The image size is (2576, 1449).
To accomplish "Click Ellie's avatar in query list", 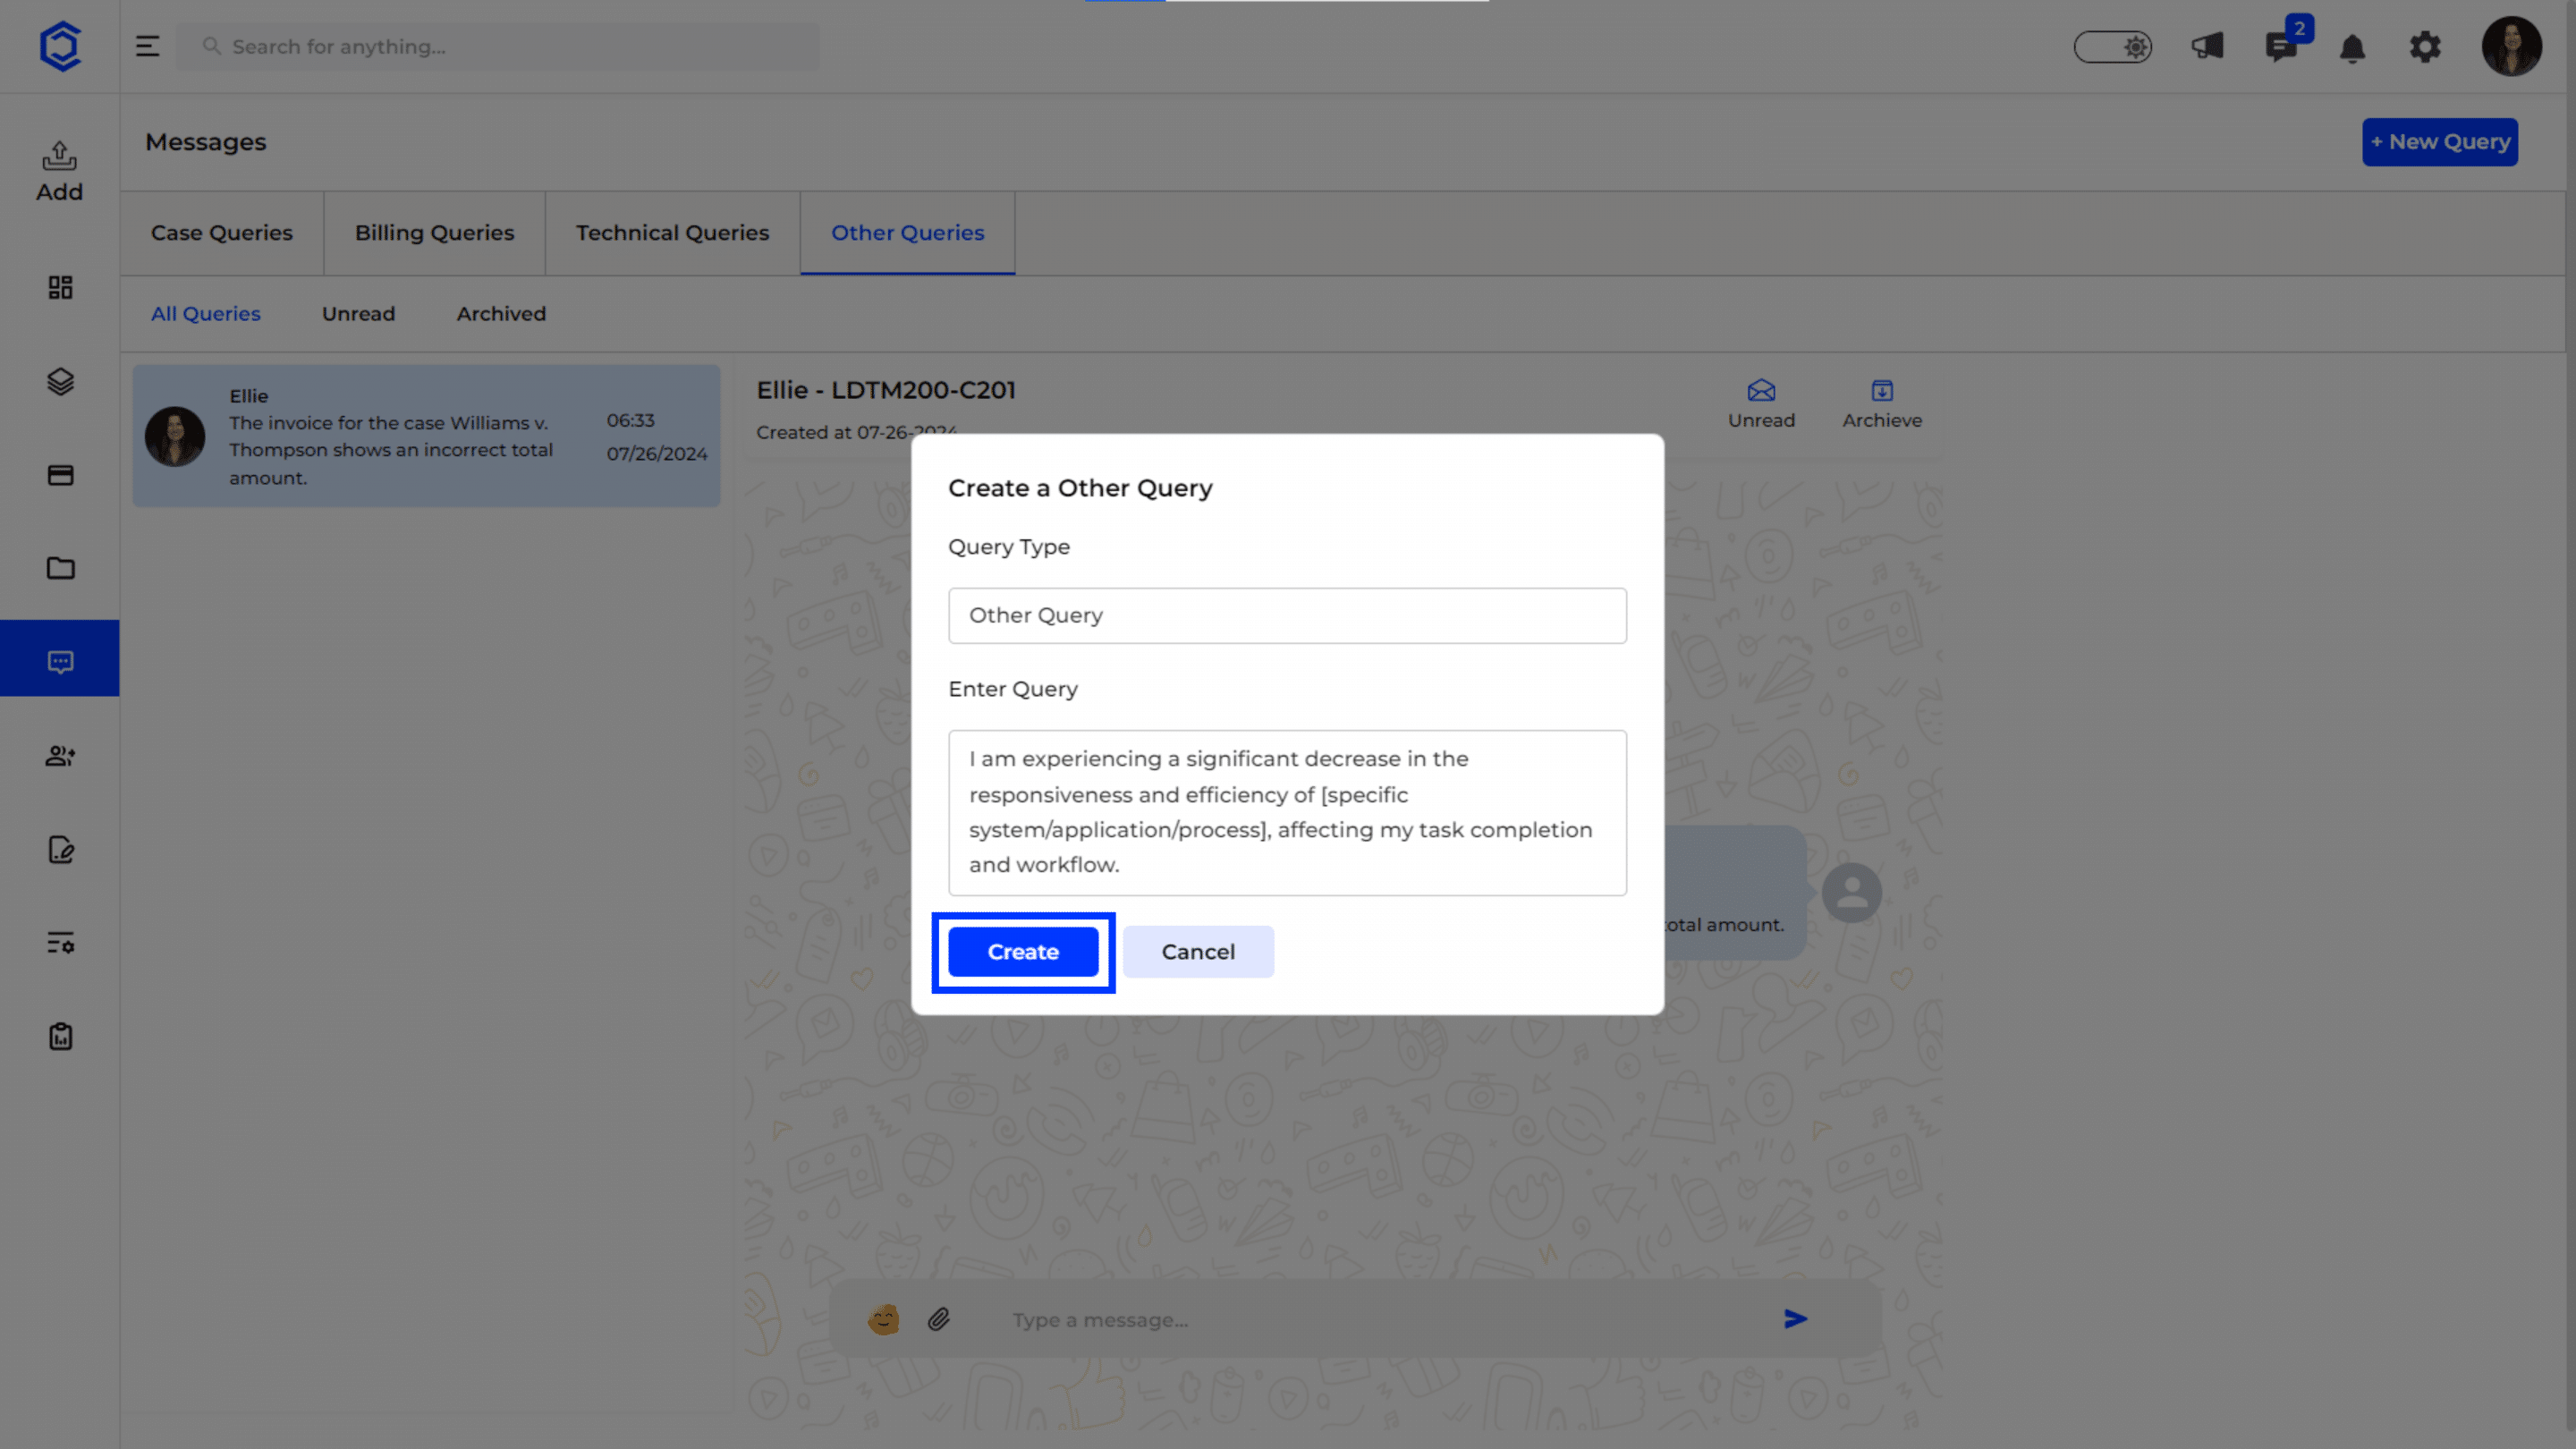I will click(x=175, y=436).
